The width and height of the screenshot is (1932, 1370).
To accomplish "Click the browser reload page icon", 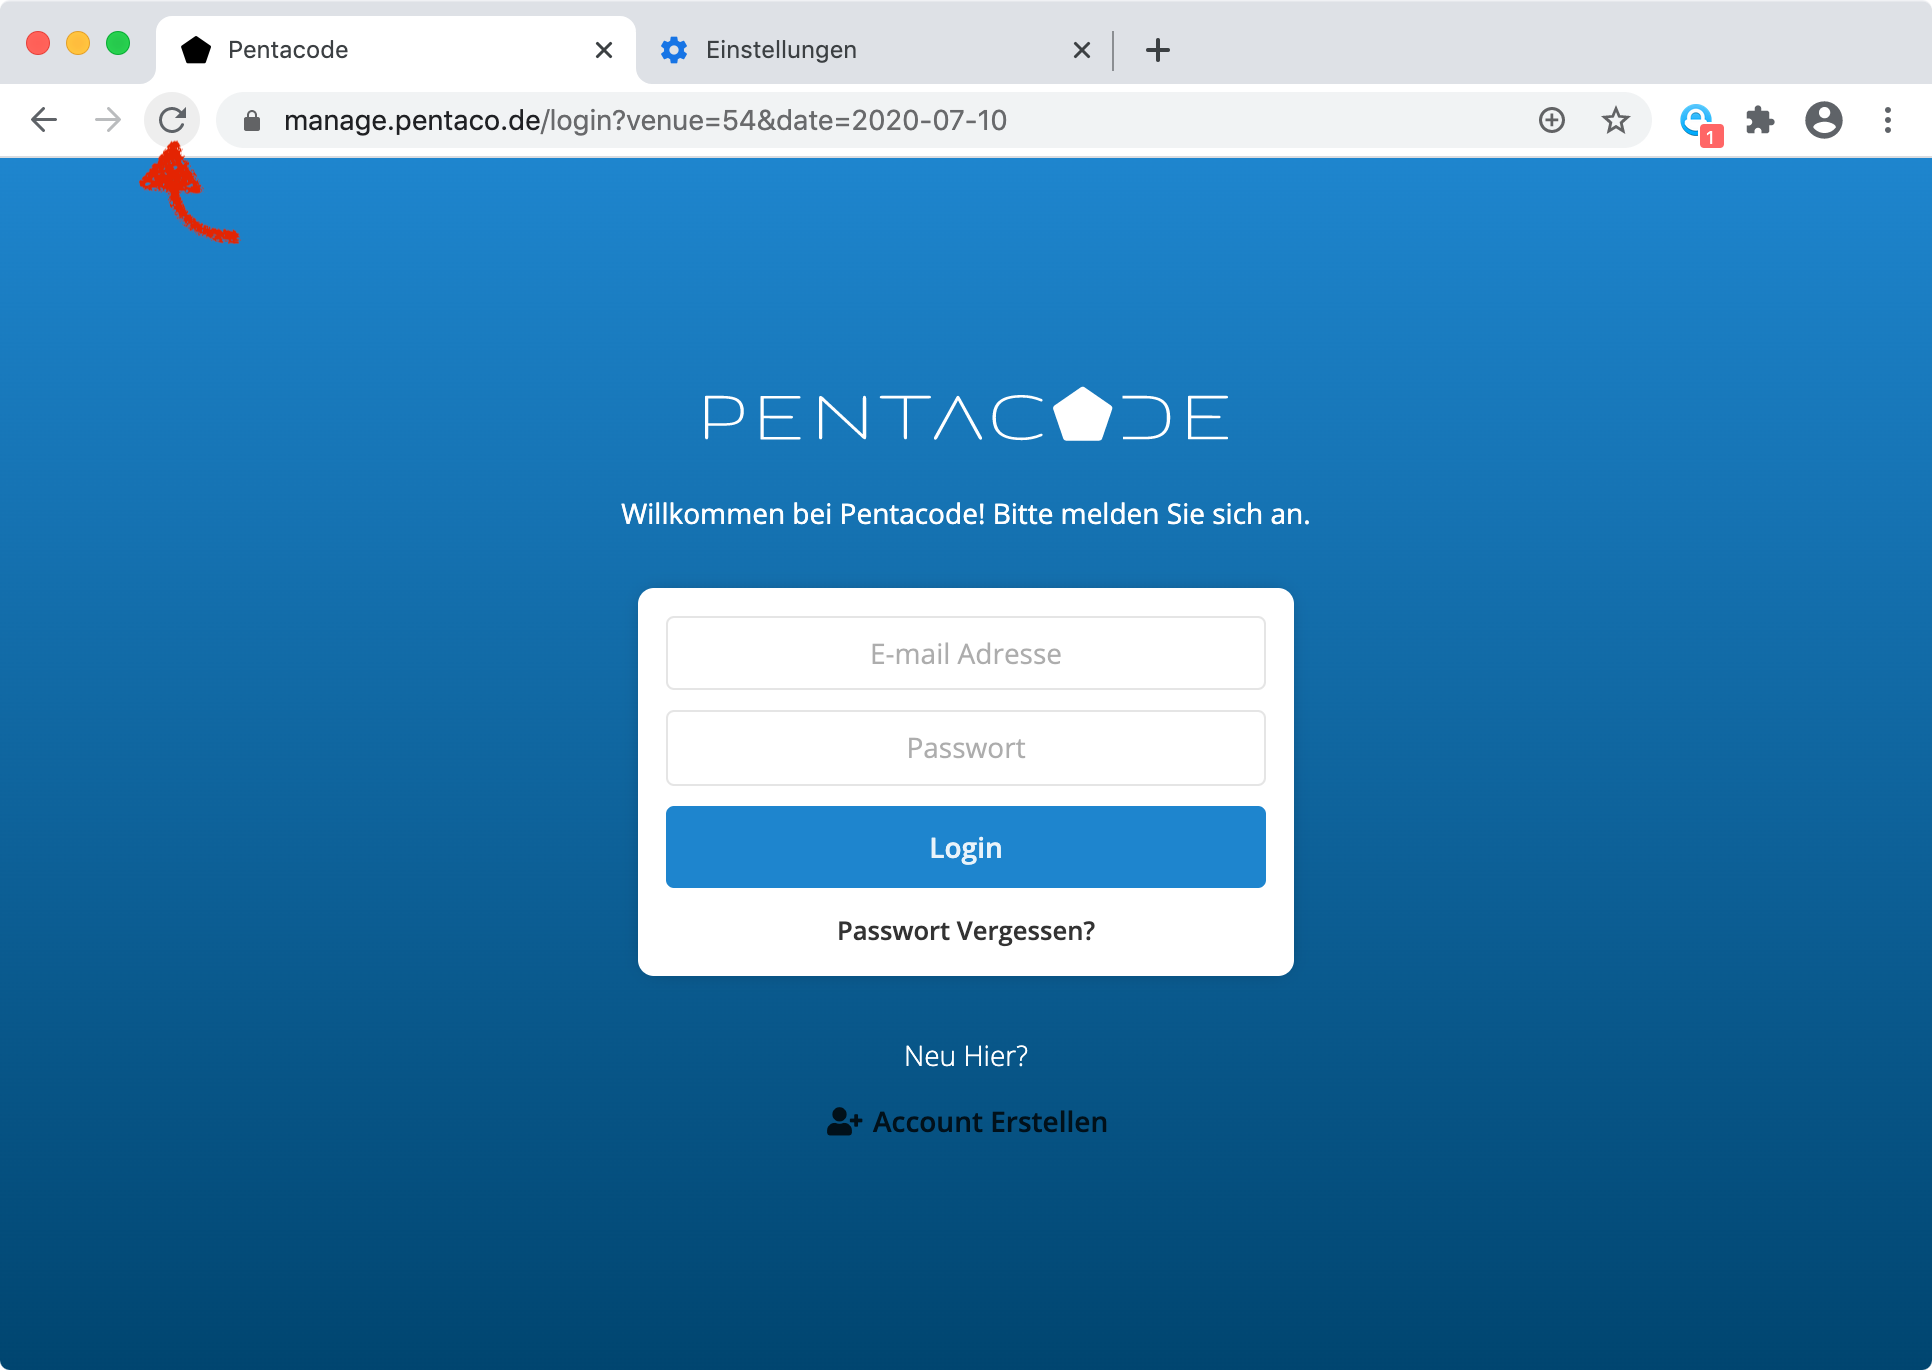I will click(172, 120).
